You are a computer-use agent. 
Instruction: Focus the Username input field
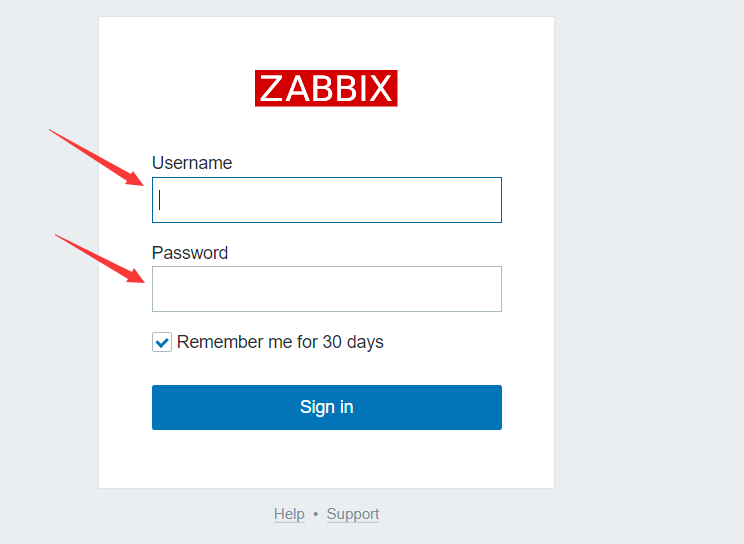click(326, 200)
